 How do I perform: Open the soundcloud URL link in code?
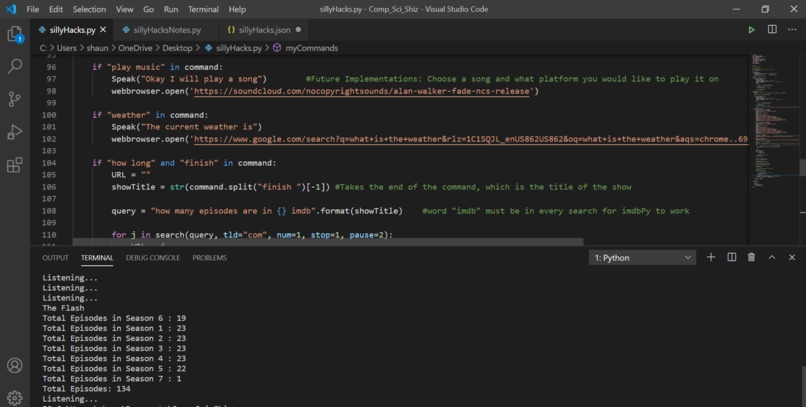(x=361, y=91)
